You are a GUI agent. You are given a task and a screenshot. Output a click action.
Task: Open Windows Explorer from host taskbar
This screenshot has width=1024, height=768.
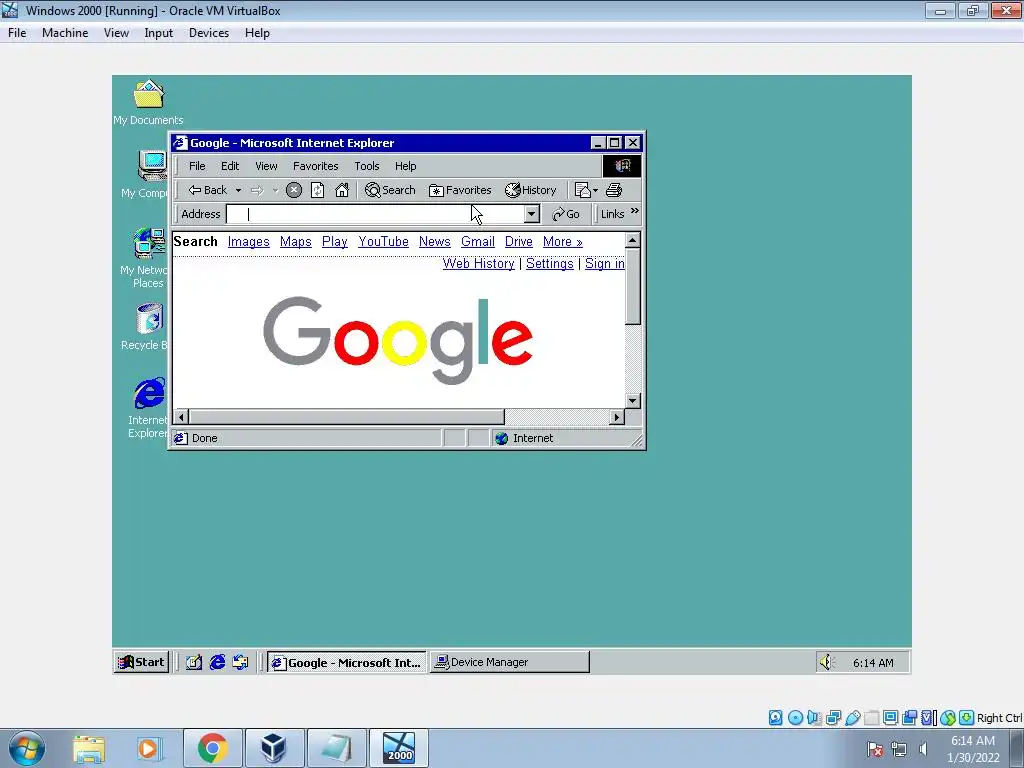click(89, 748)
